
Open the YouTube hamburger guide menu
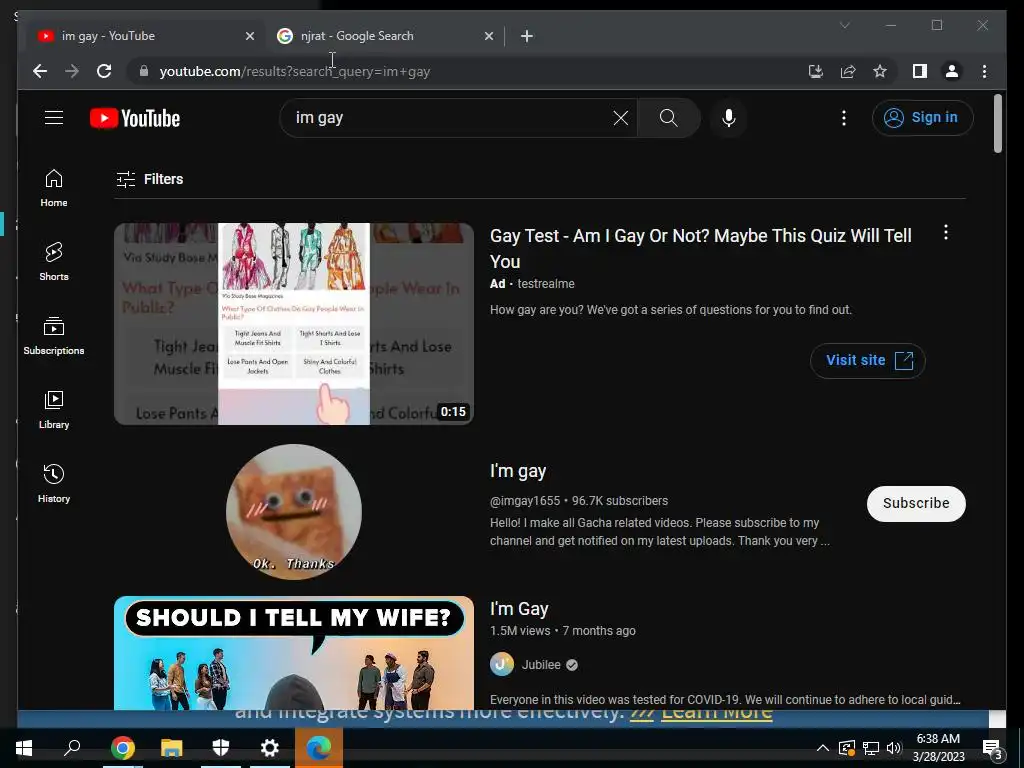[54, 118]
